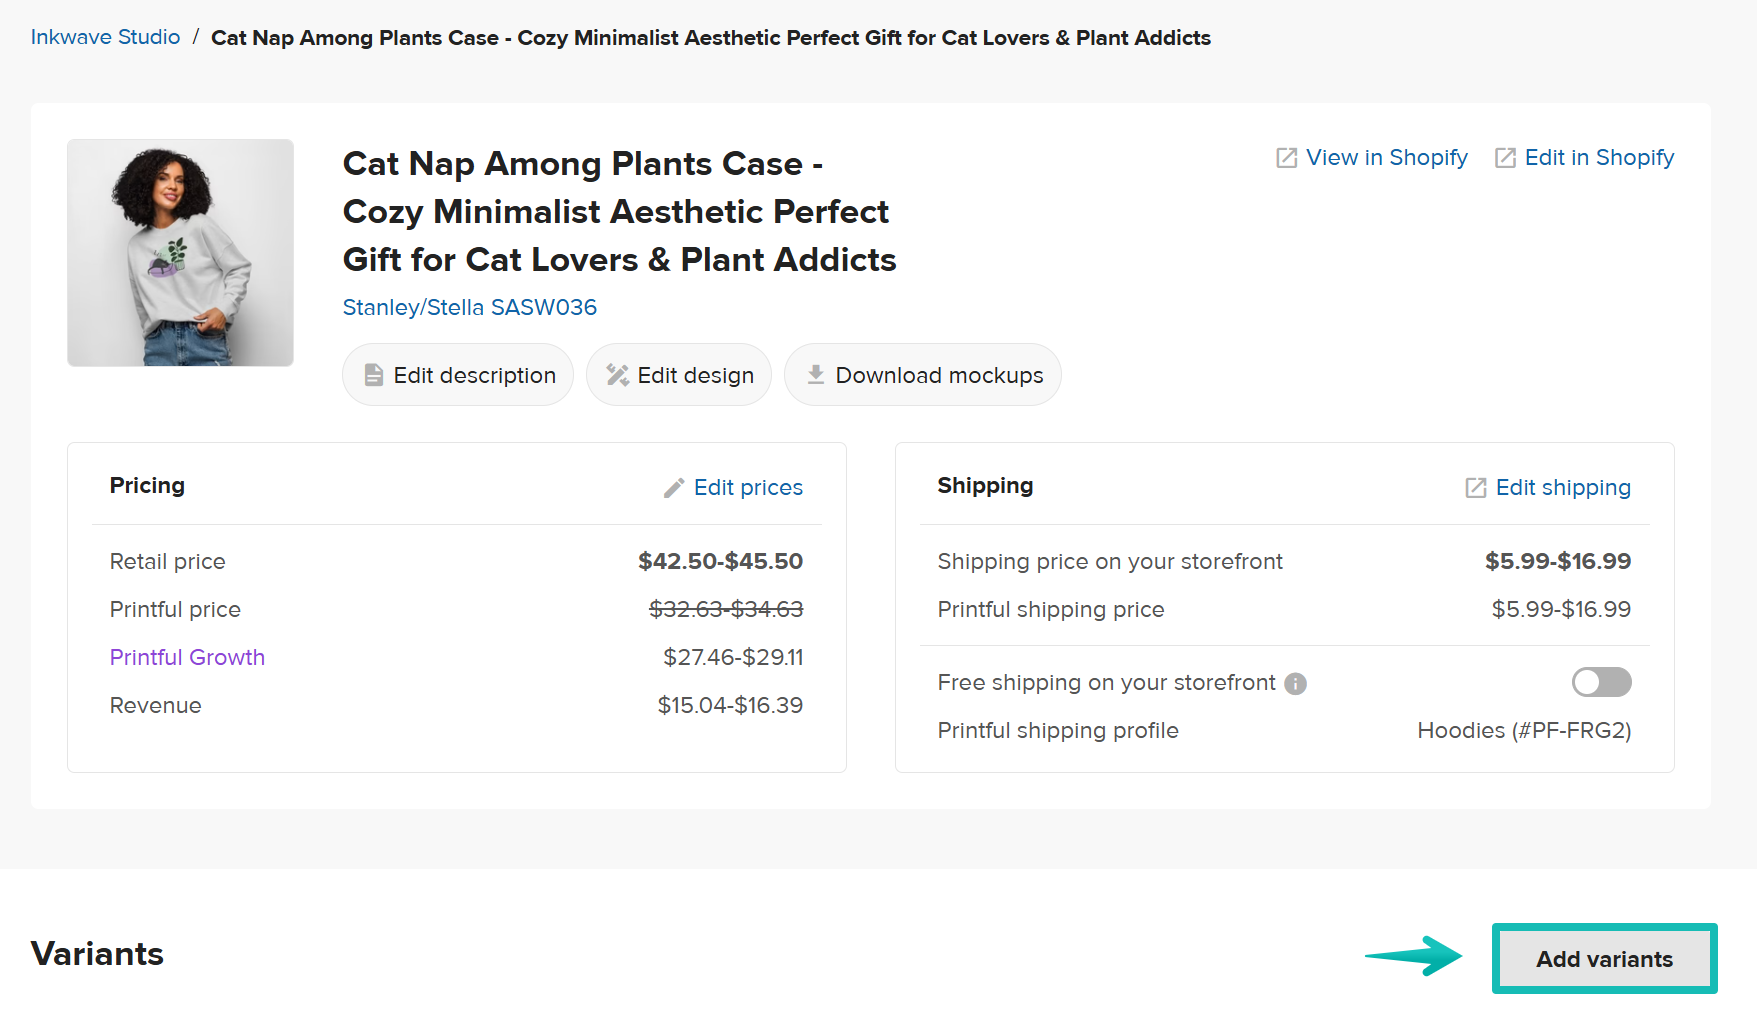Click the info icon for free shipping
1757x1031 pixels.
pos(1295,684)
